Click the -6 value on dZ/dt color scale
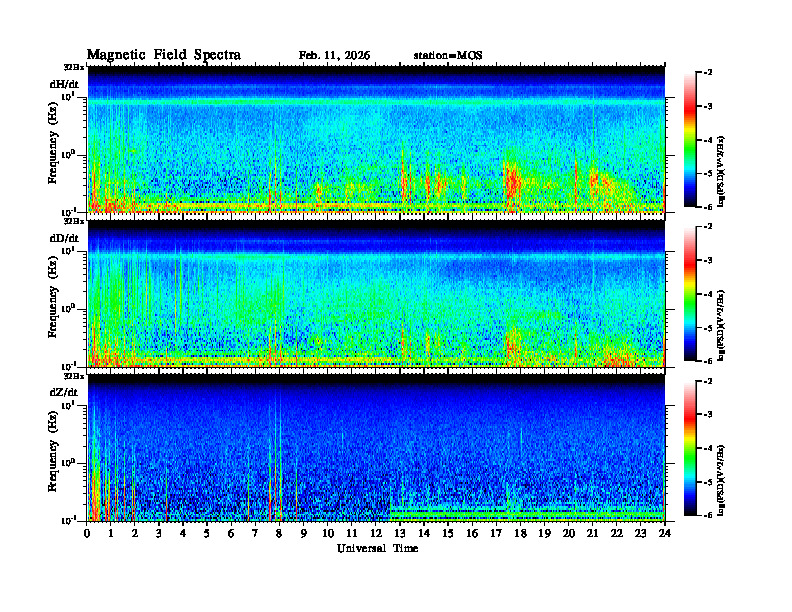Viewport: 792px width, 612px height. pos(707,515)
